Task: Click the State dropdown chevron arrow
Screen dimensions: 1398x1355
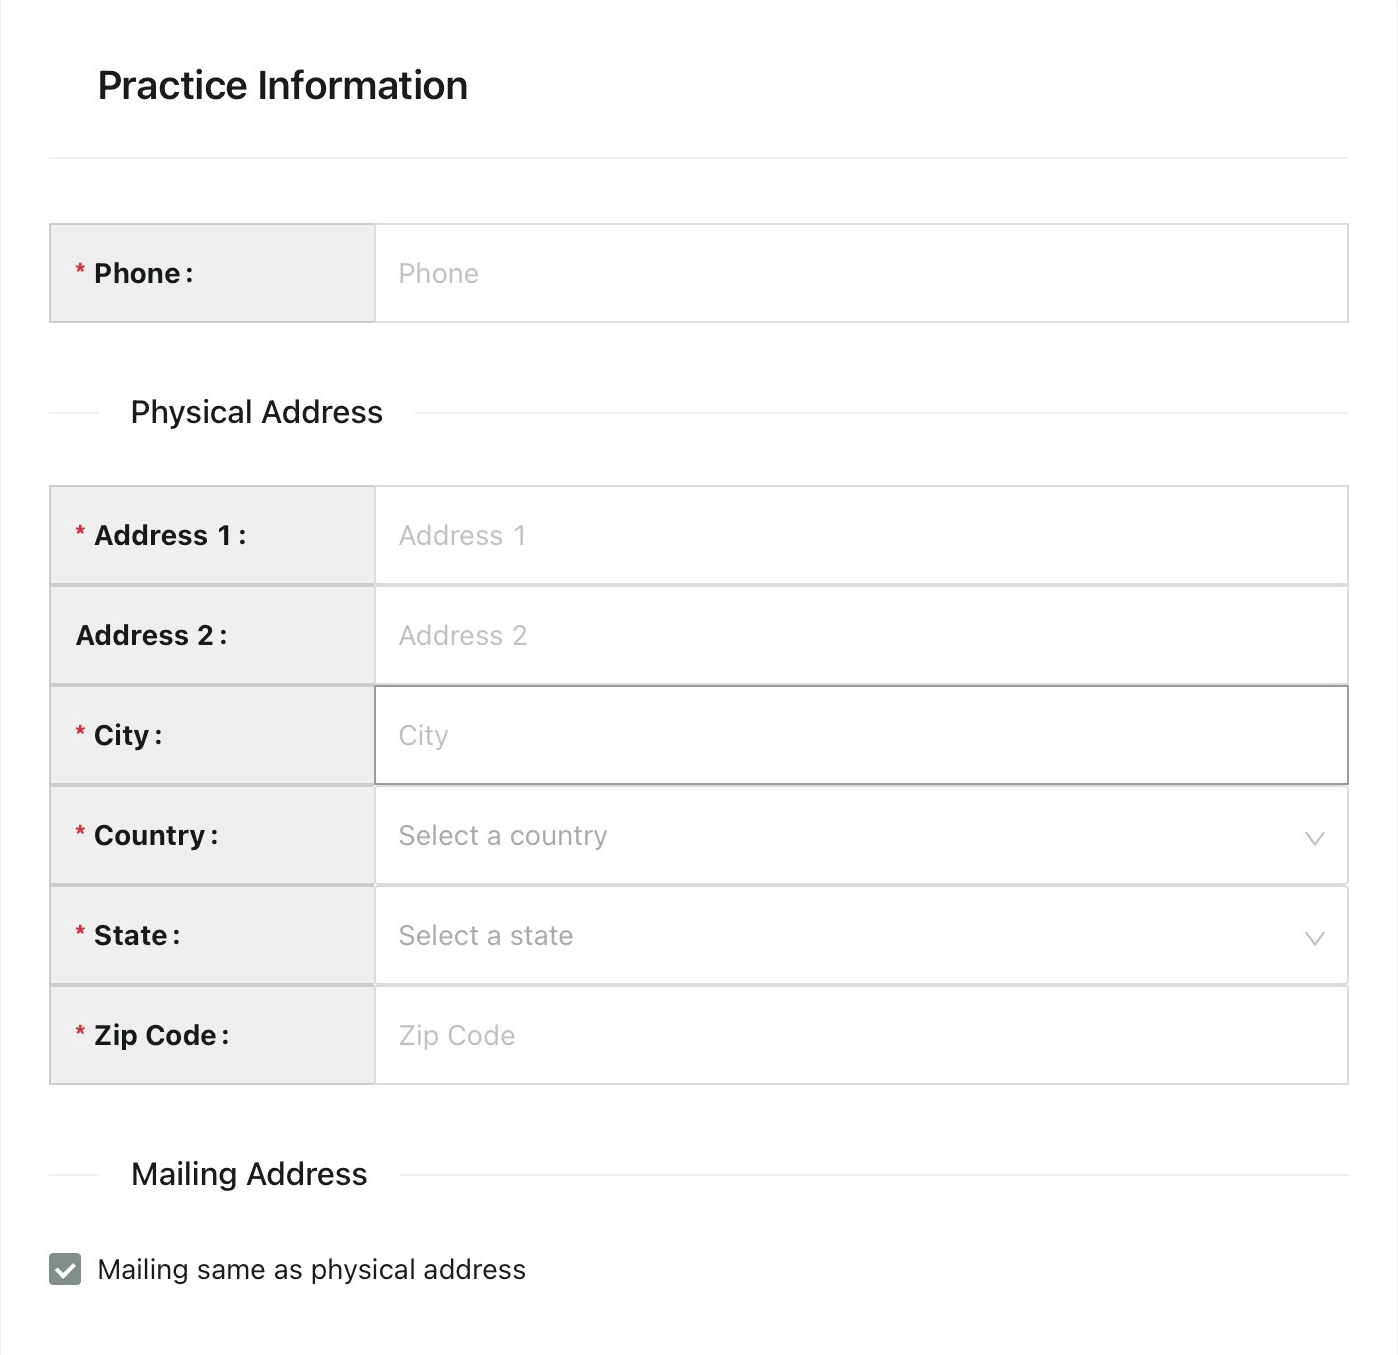Action: (x=1314, y=937)
